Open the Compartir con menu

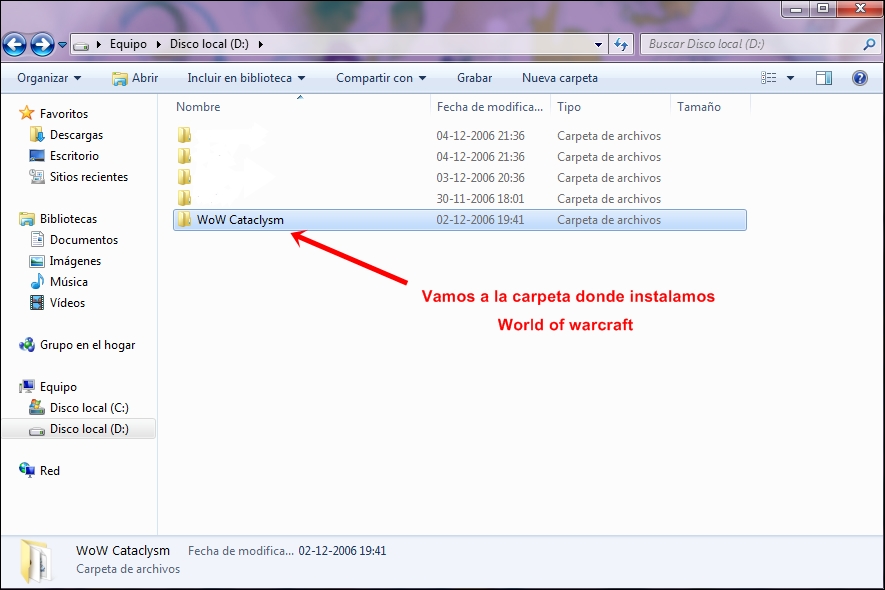(381, 78)
